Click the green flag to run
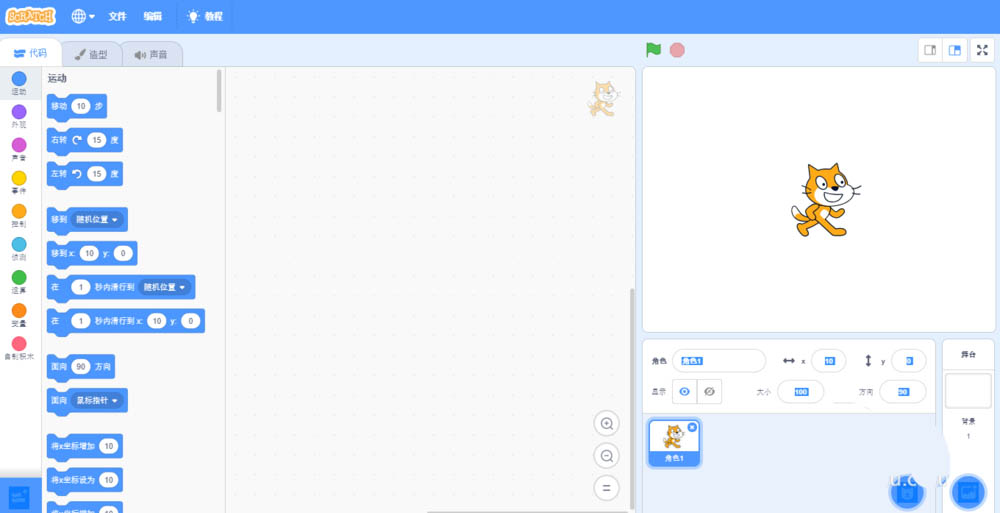Viewport: 1000px width, 513px height. click(653, 50)
